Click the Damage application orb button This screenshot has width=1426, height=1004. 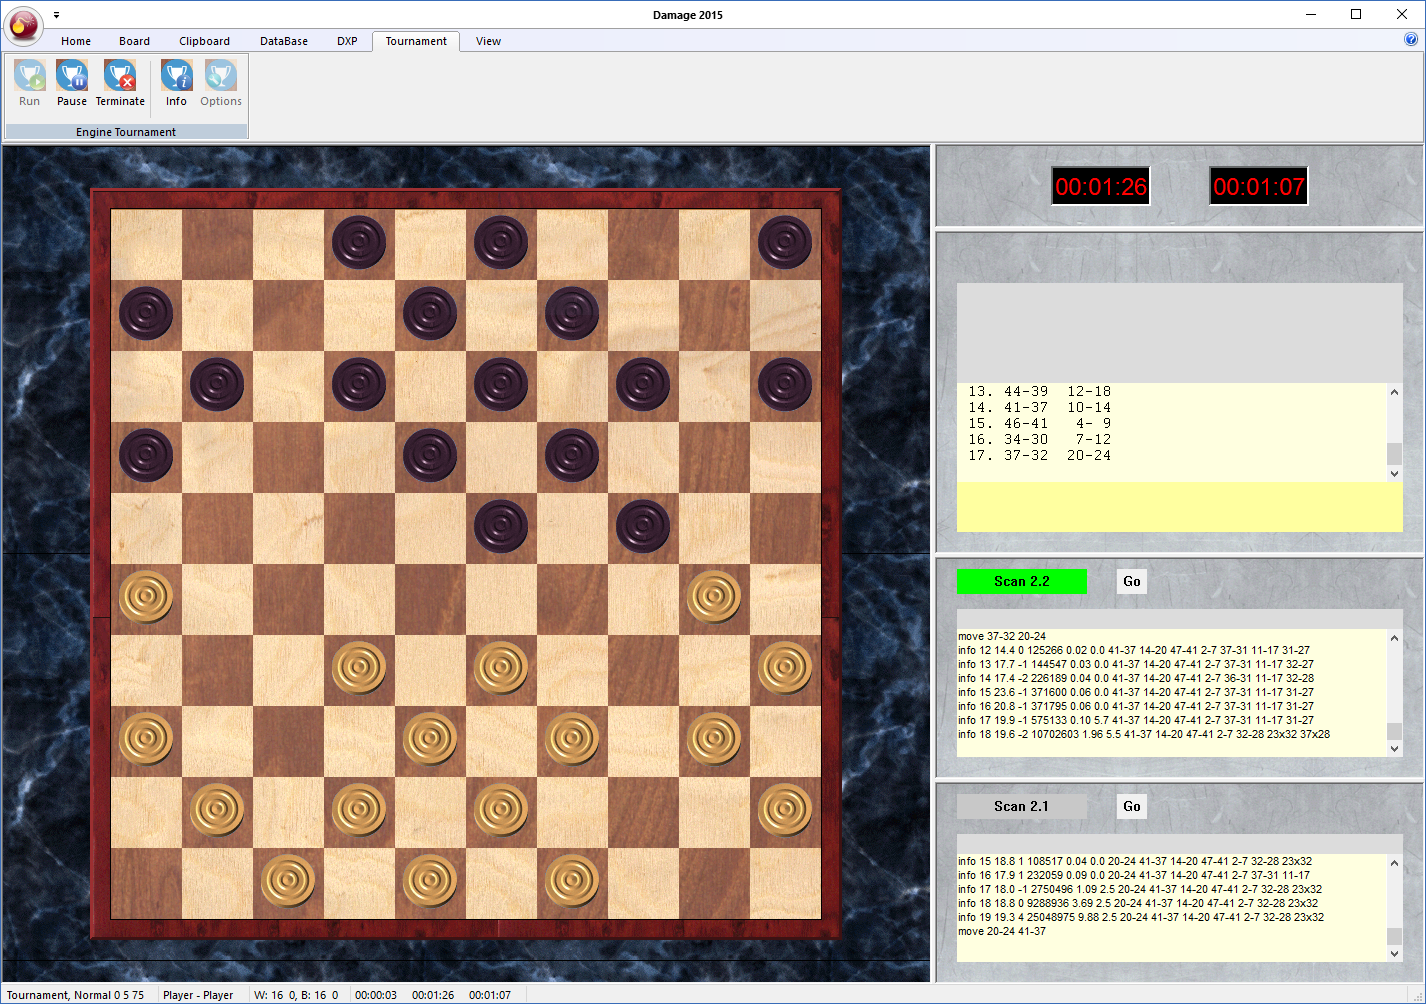coord(23,25)
